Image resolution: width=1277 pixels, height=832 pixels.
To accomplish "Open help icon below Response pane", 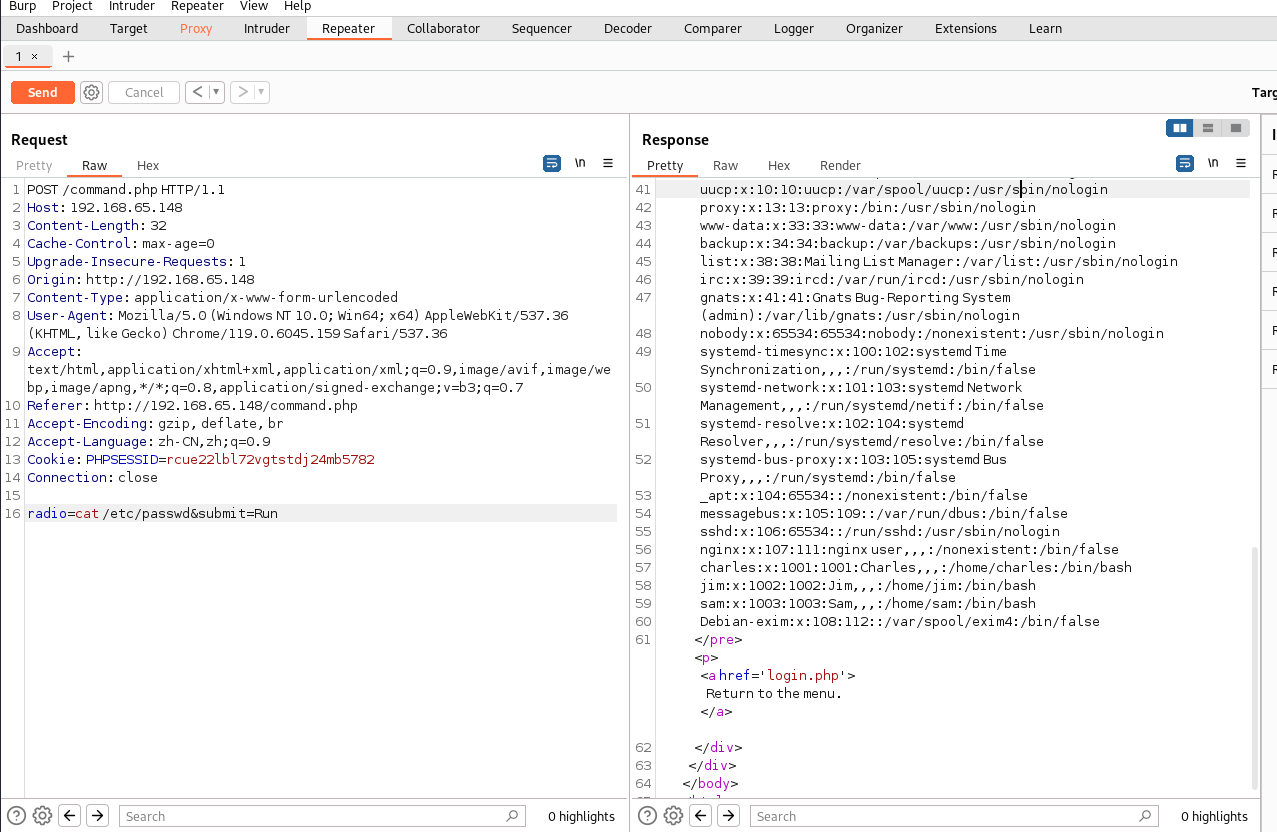I will click(648, 816).
